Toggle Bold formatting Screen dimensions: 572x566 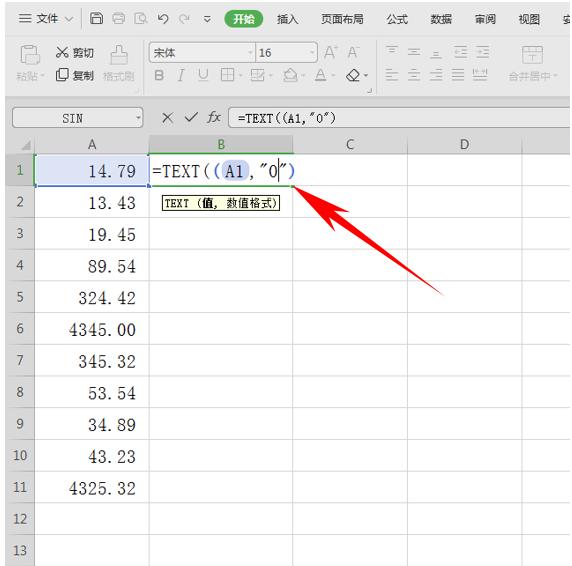coord(159,75)
